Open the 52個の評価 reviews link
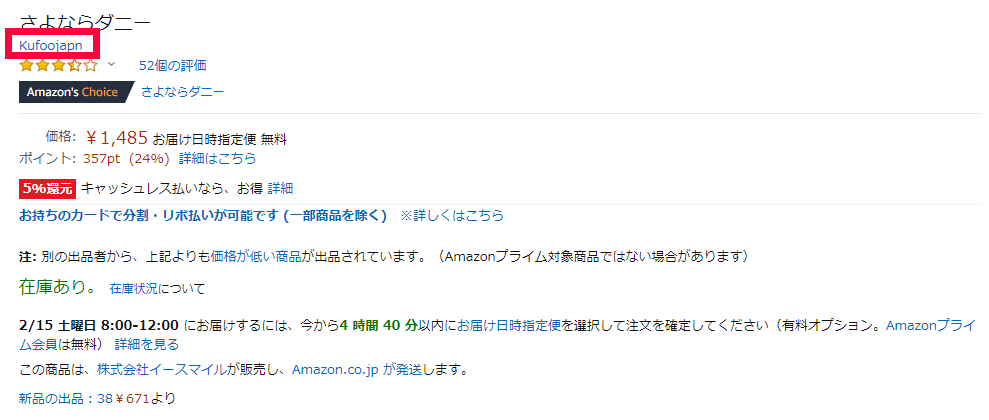989x420 pixels. pos(173,66)
